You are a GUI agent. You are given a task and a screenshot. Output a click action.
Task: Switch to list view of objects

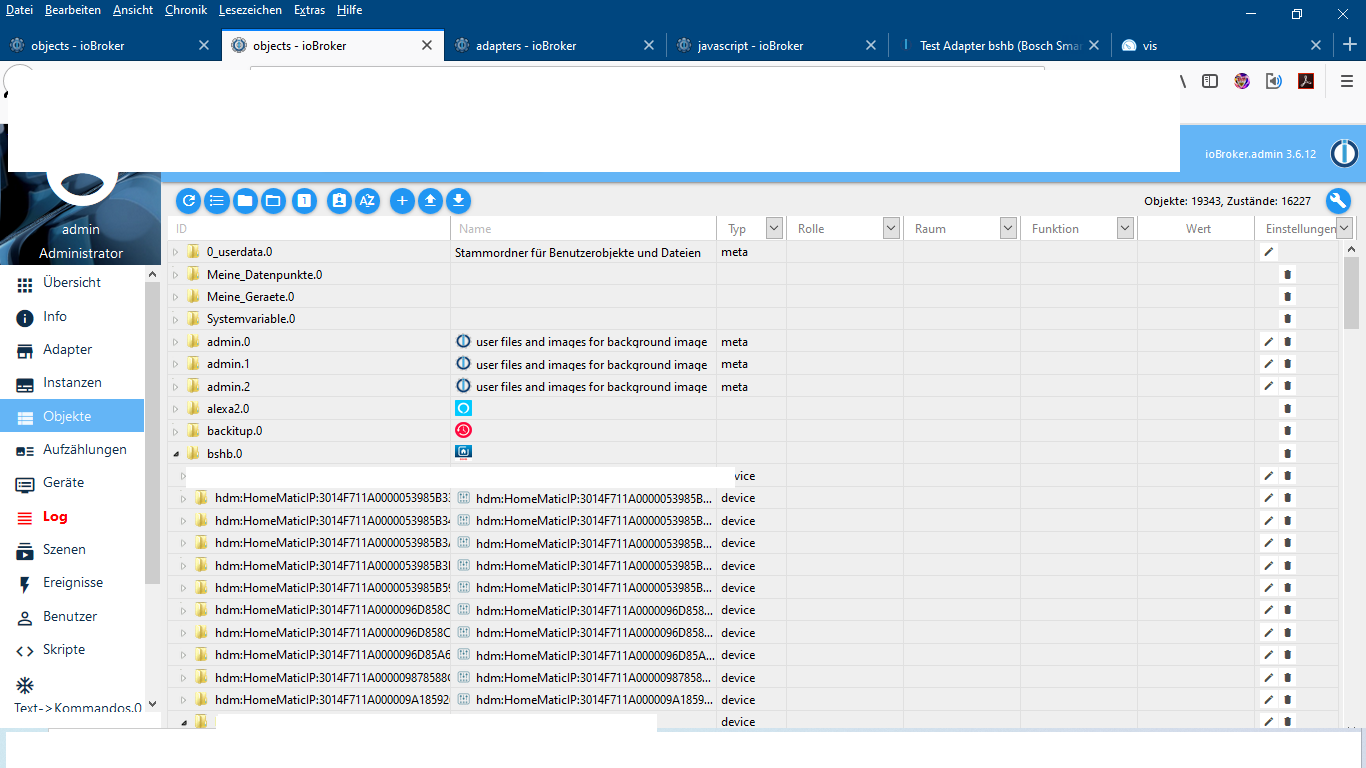pos(216,201)
